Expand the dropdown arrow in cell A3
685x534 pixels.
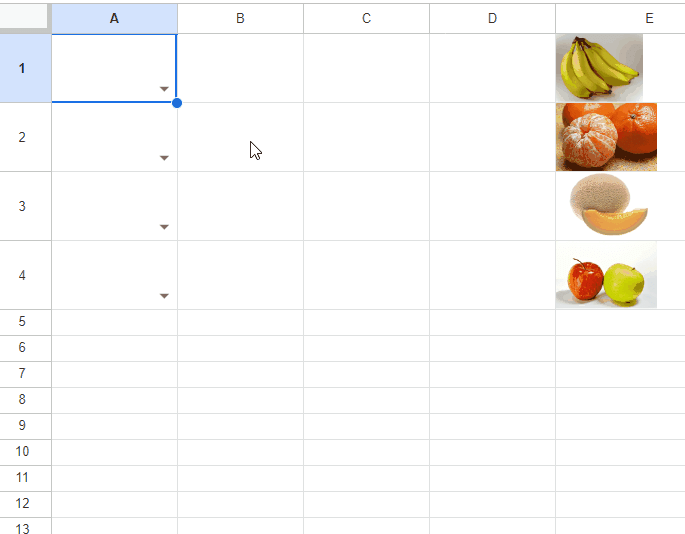pos(164,227)
